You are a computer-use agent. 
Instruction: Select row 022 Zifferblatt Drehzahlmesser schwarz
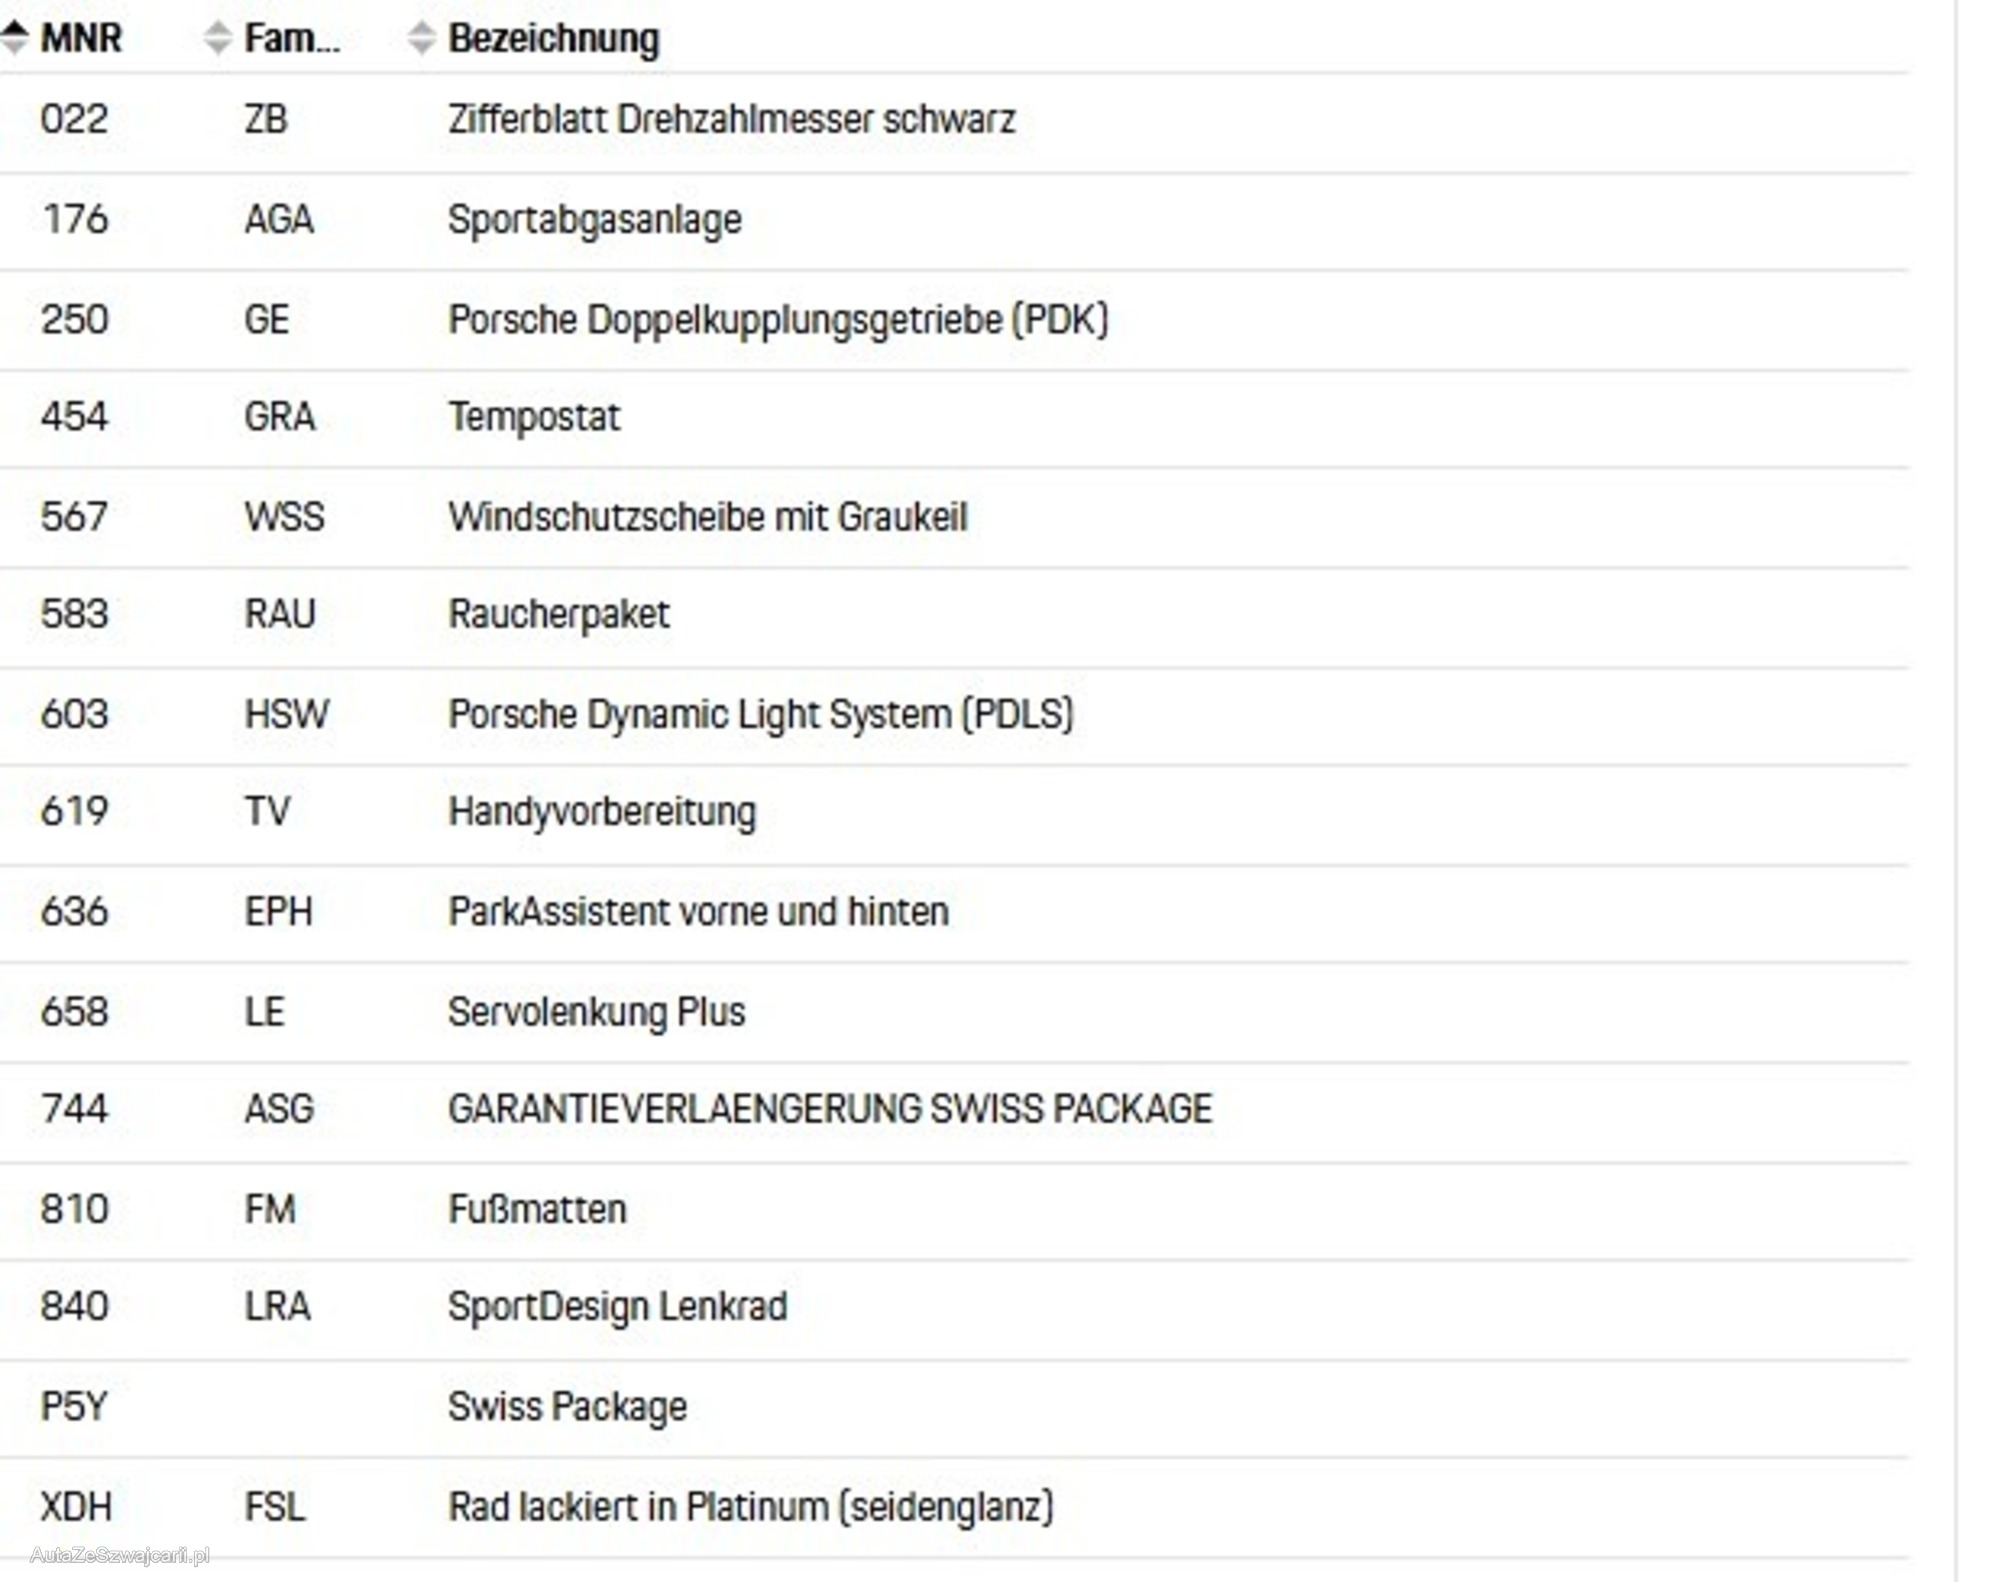(x=955, y=120)
